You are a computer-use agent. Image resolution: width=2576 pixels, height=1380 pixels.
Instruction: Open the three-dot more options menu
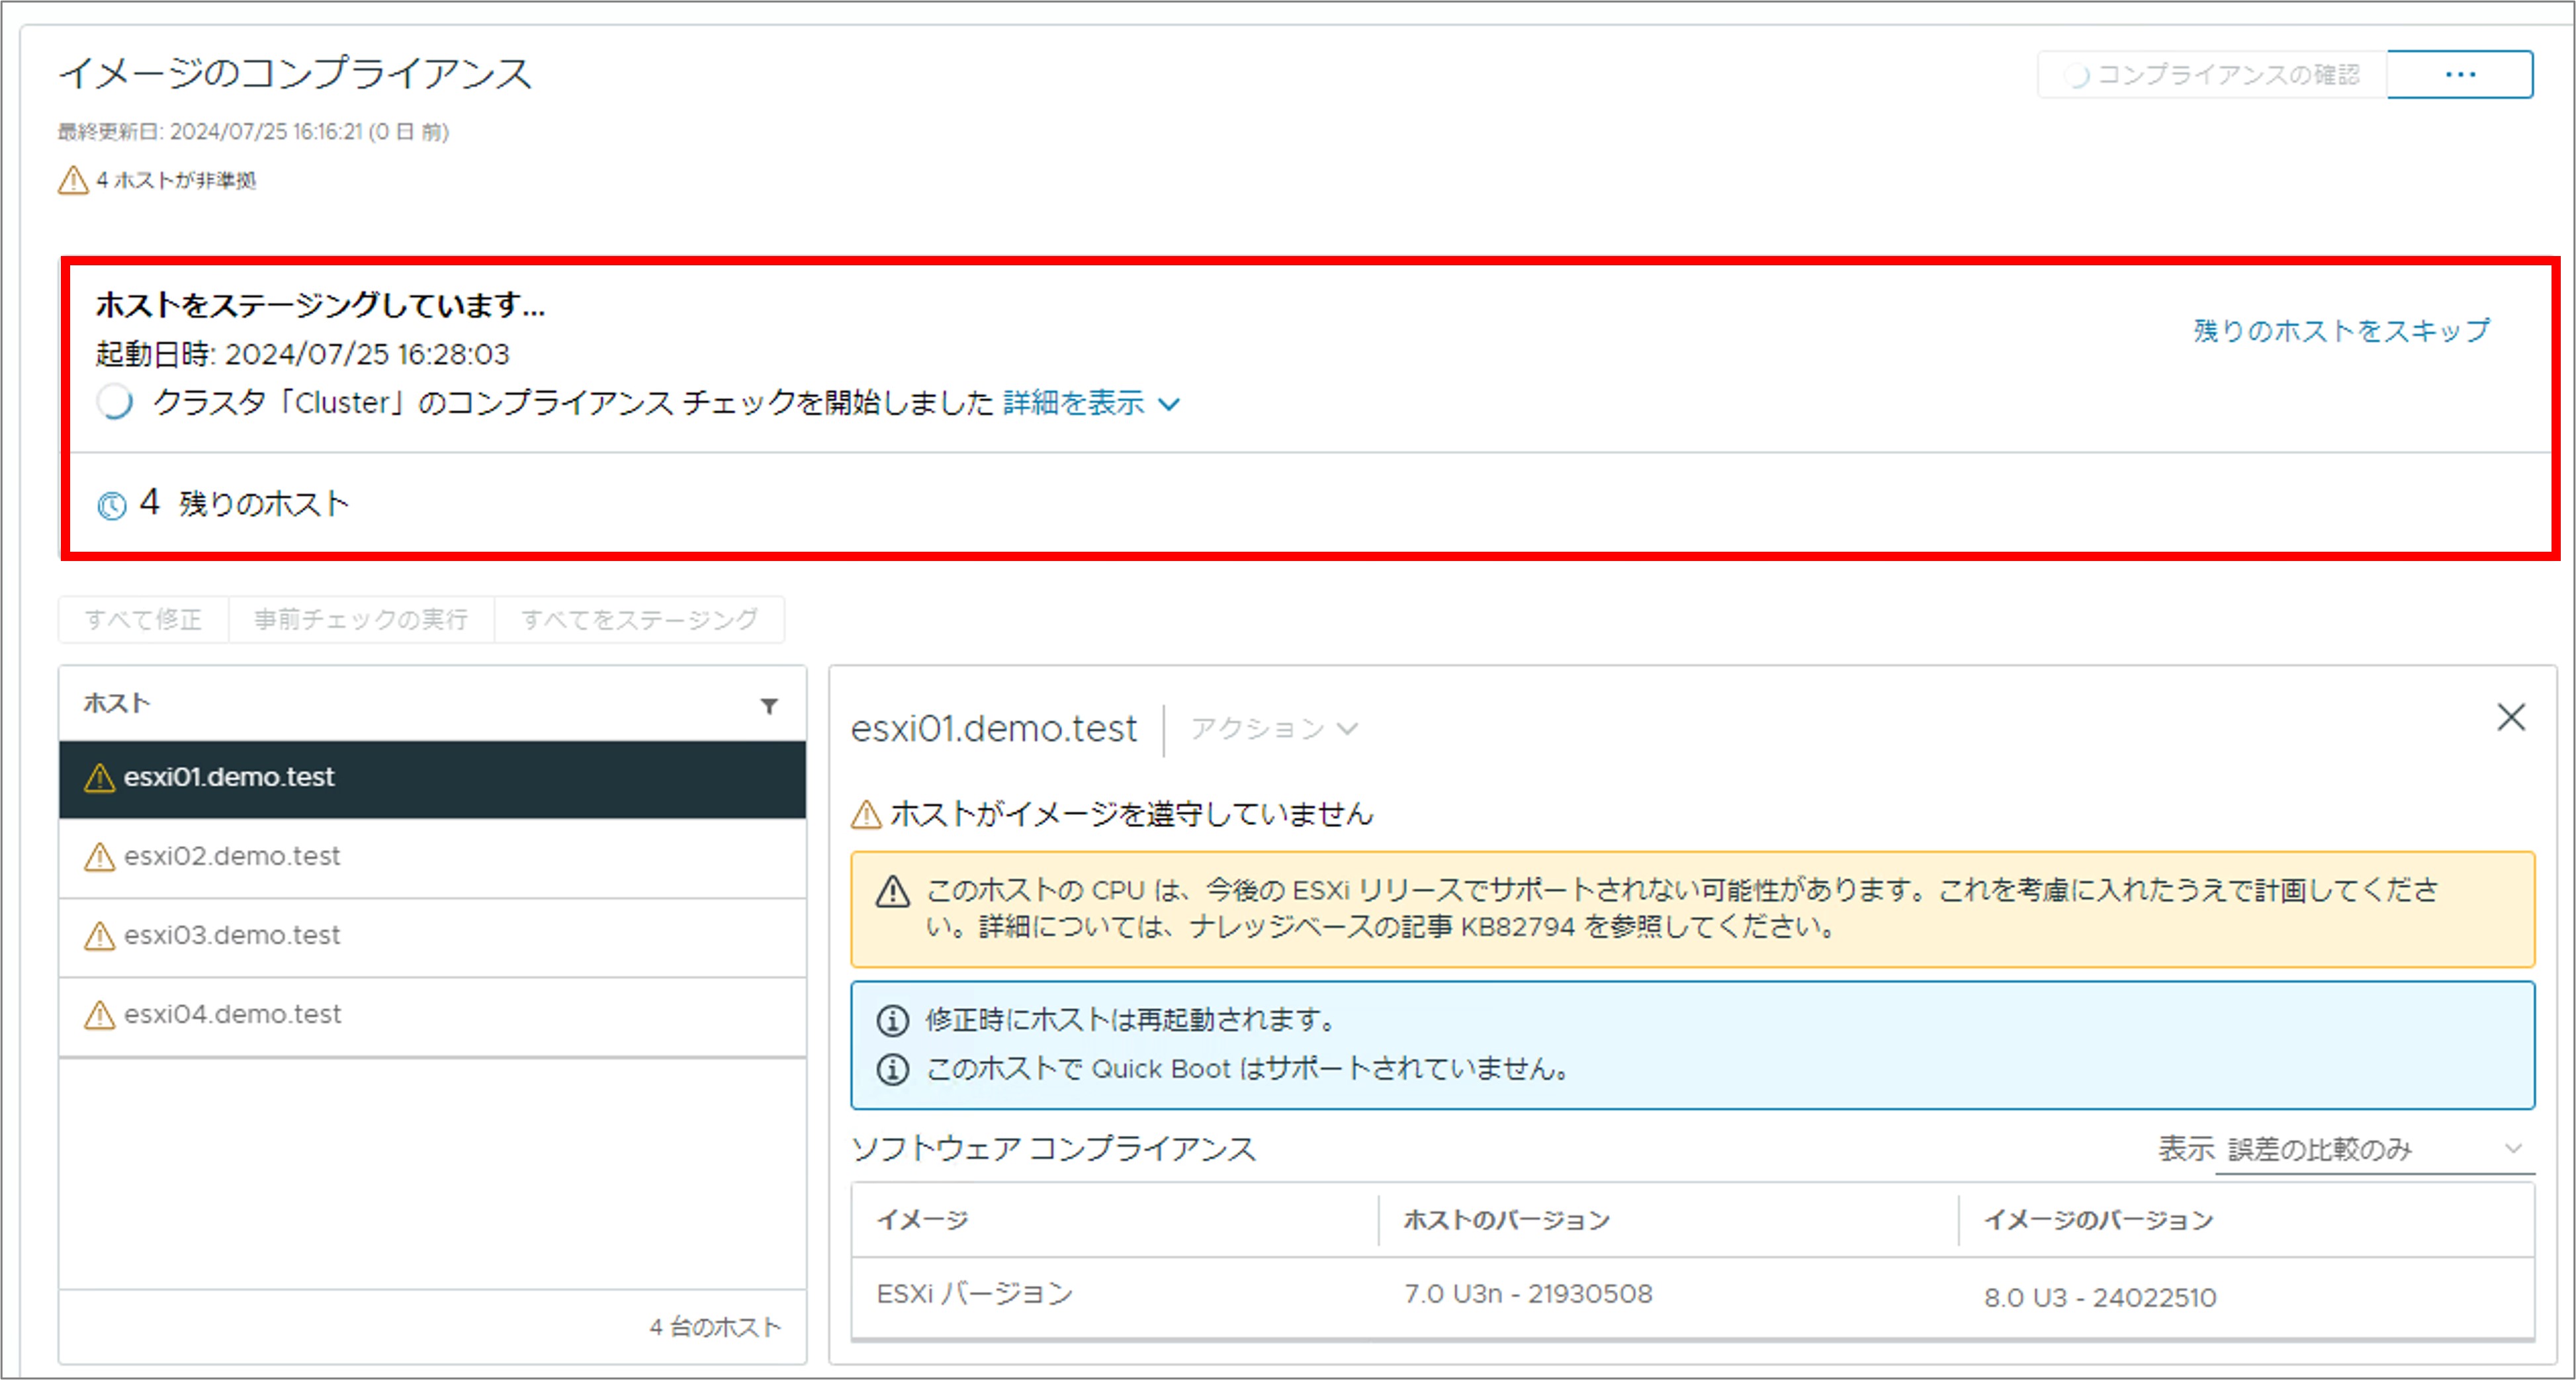[2459, 75]
